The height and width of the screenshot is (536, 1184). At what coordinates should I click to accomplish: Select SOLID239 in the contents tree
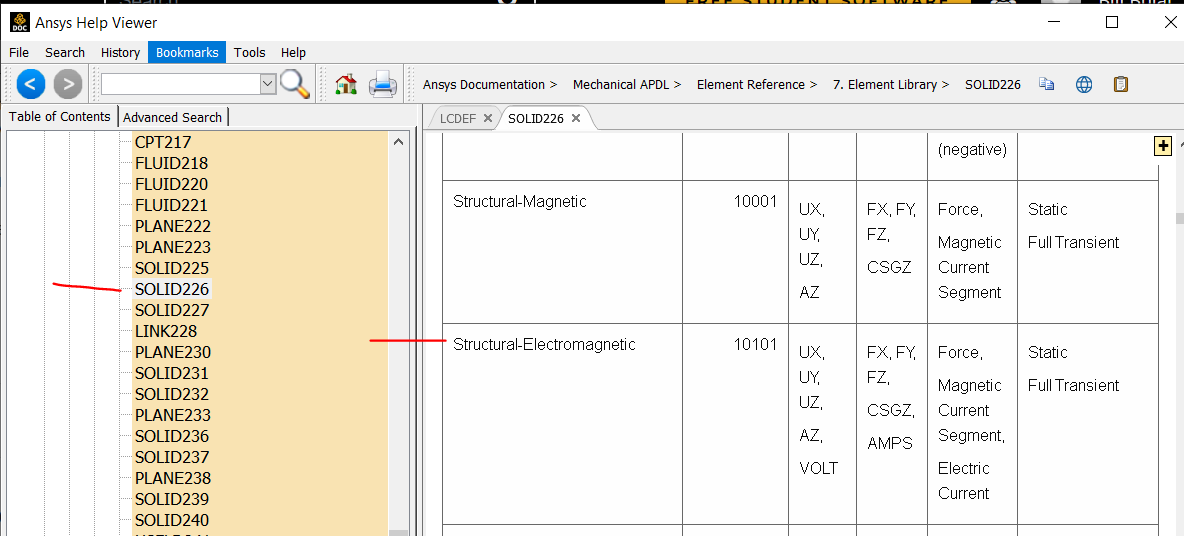pyautogui.click(x=172, y=500)
